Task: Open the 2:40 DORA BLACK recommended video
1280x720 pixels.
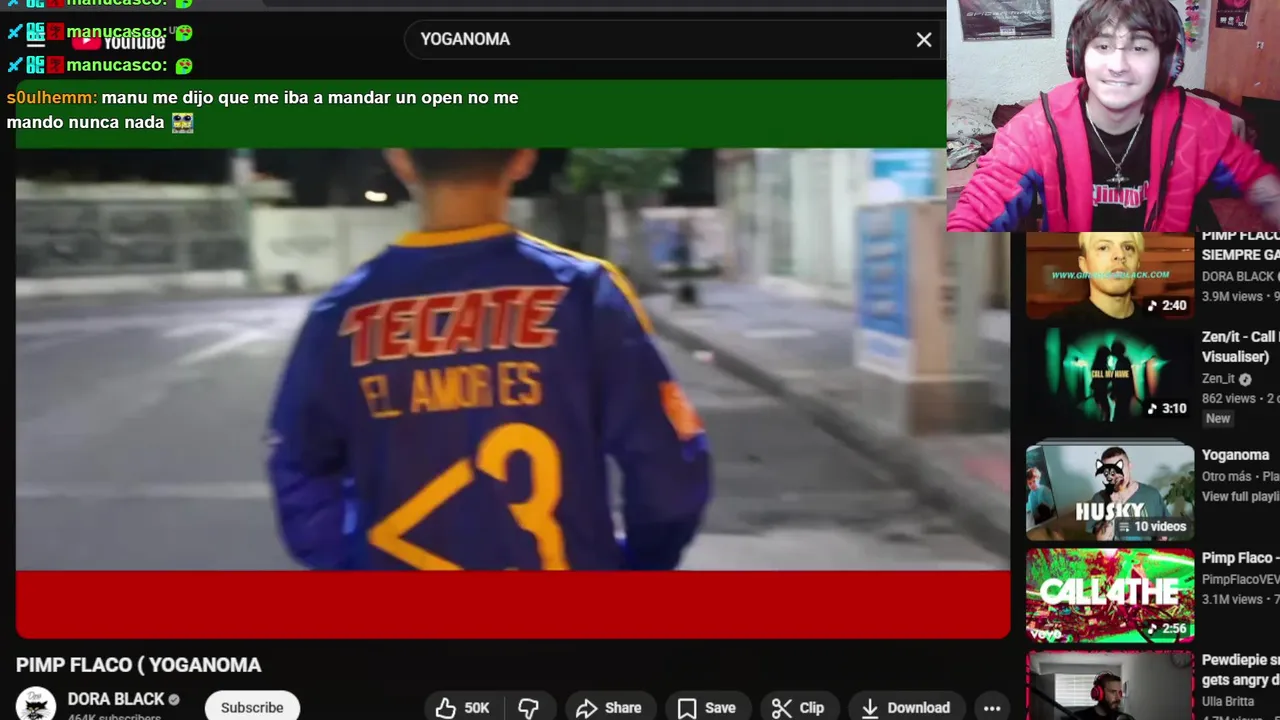Action: [1110, 275]
